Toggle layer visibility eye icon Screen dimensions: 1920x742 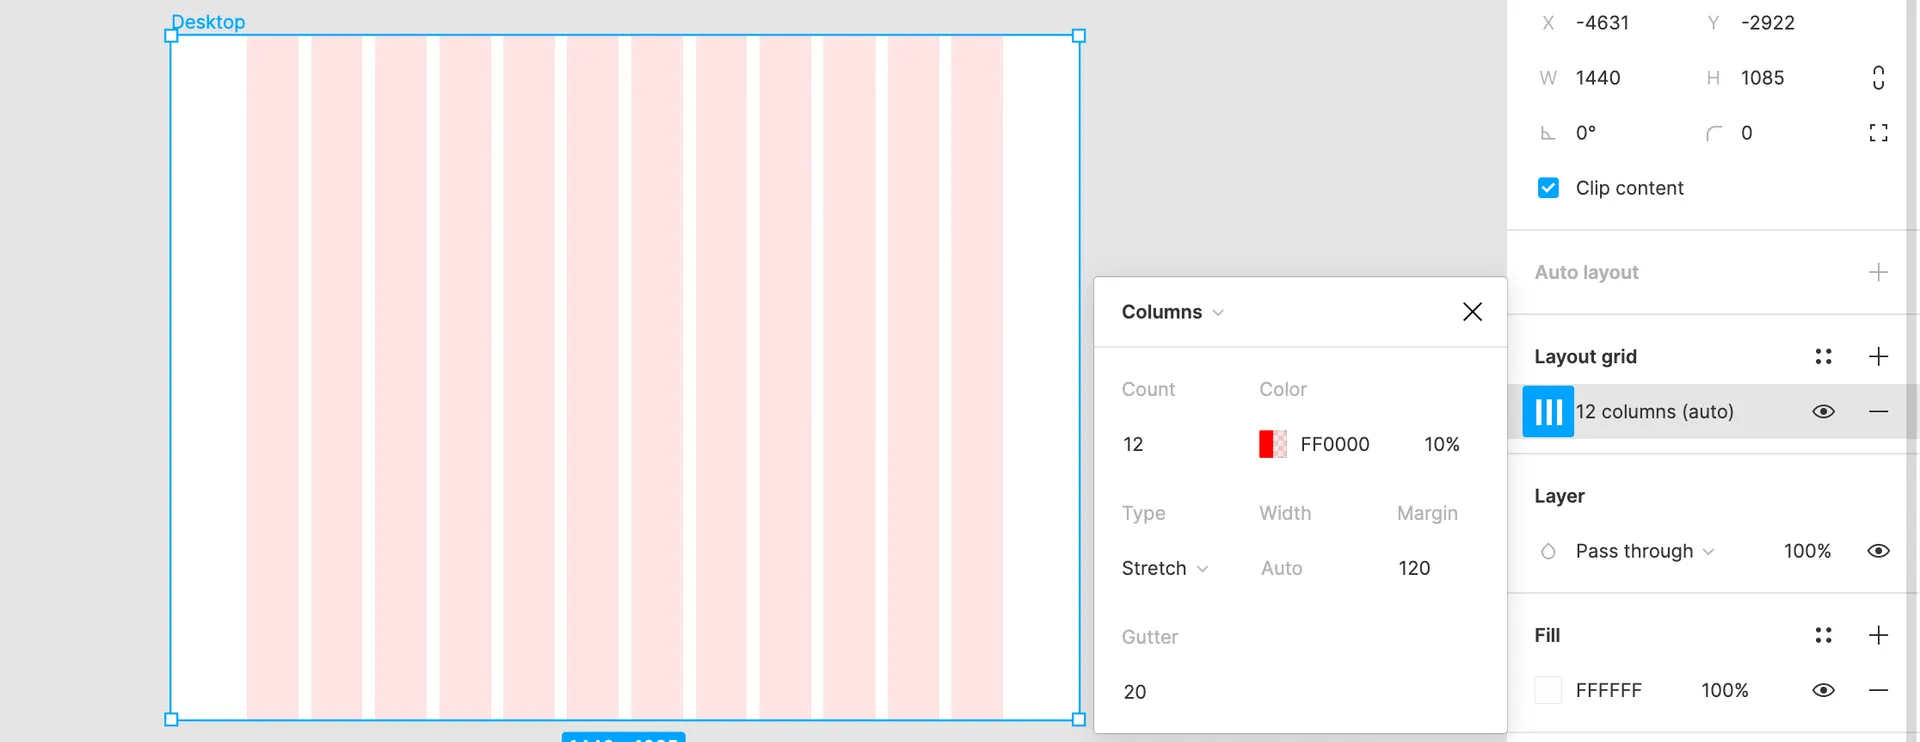tap(1878, 551)
